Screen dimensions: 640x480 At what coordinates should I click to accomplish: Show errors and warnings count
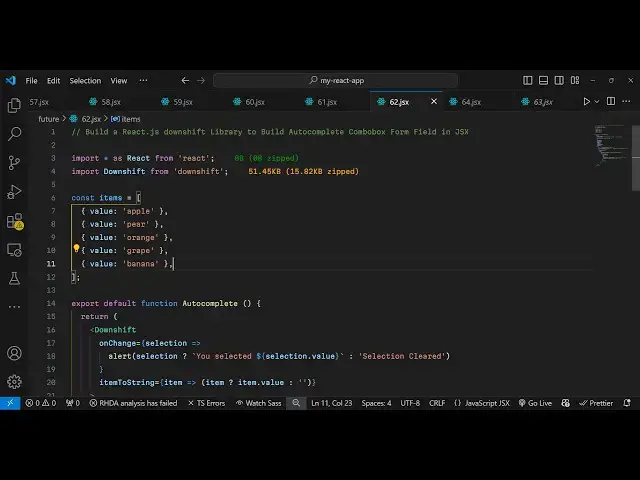(x=40, y=403)
